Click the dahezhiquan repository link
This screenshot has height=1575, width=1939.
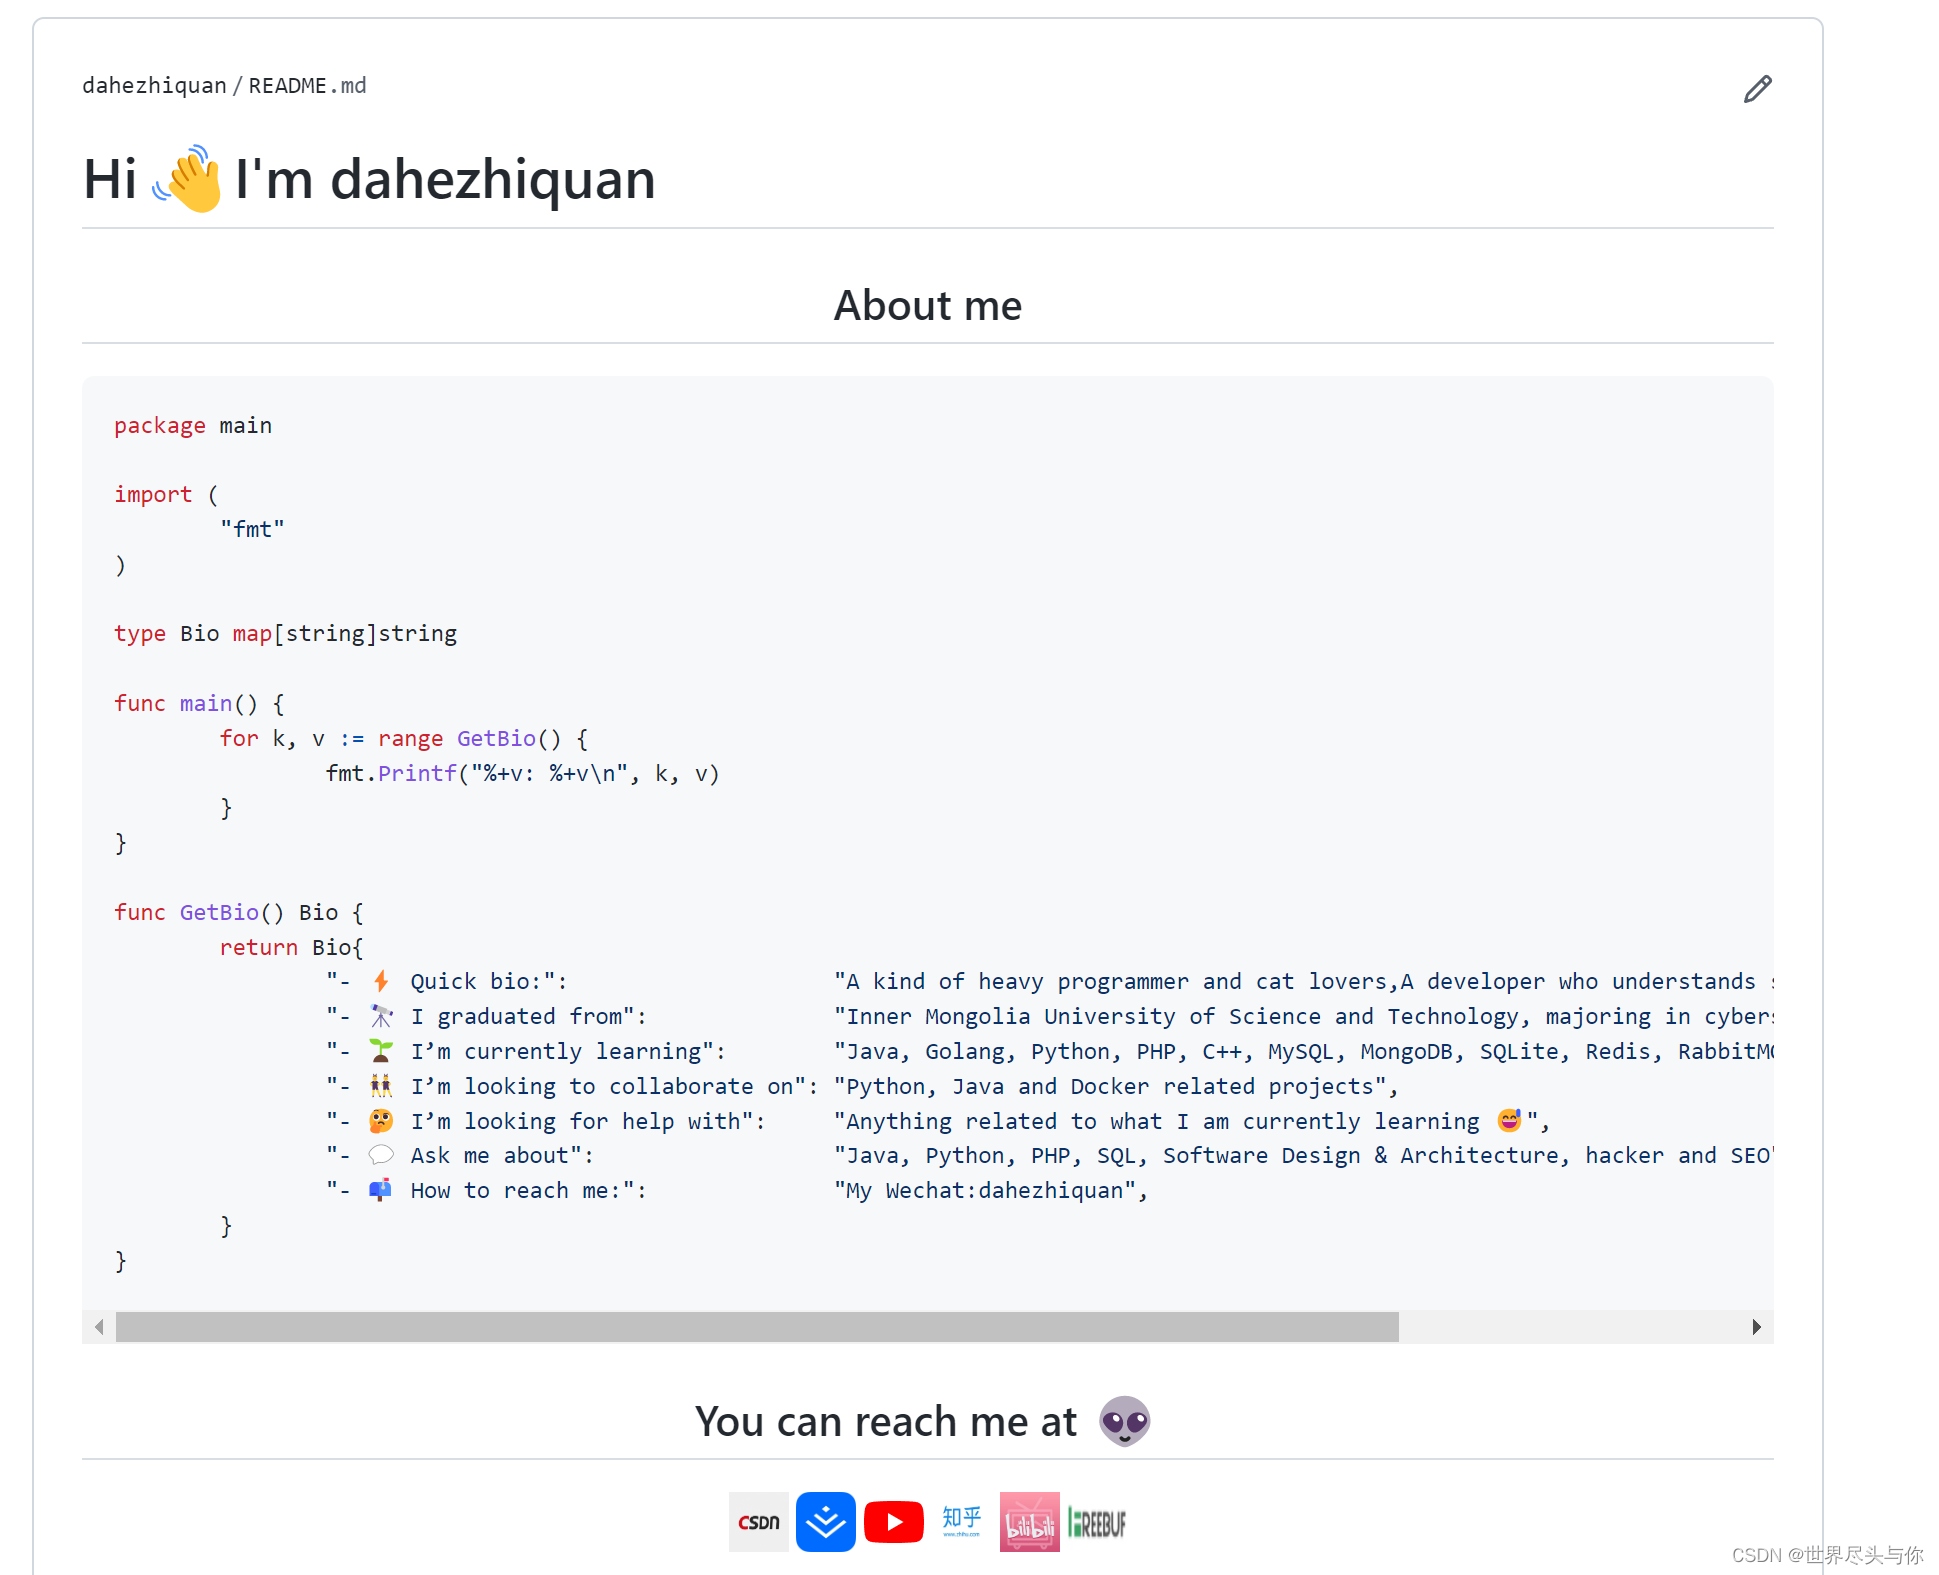[x=154, y=86]
